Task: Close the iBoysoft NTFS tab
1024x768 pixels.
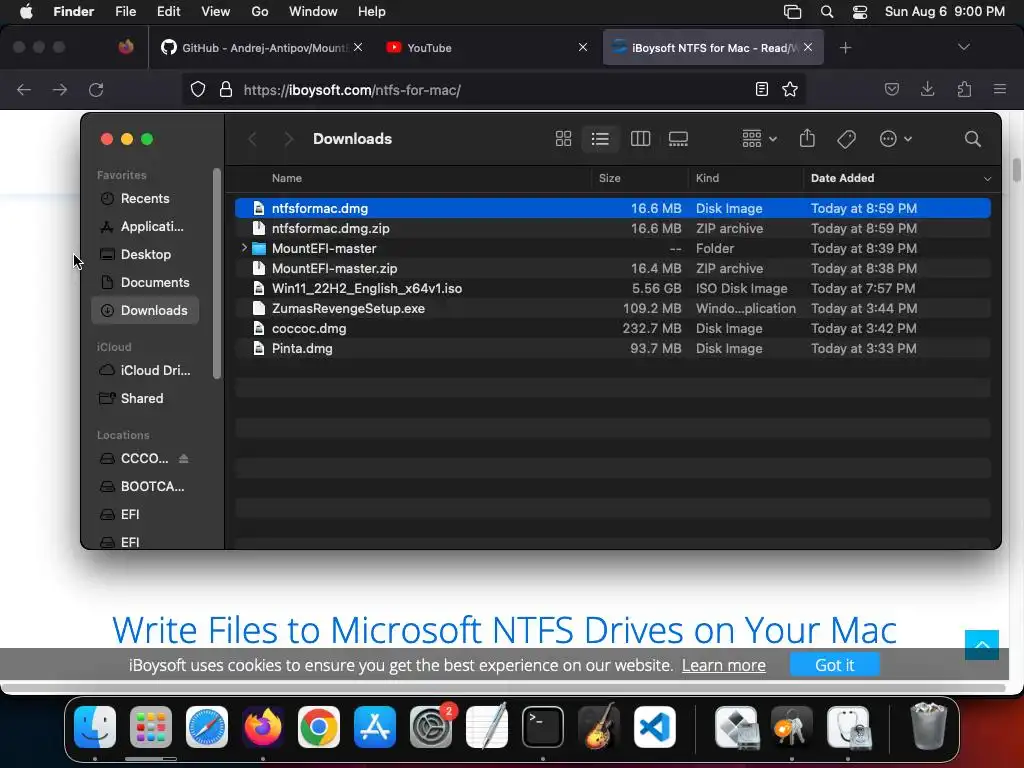Action: (x=808, y=47)
